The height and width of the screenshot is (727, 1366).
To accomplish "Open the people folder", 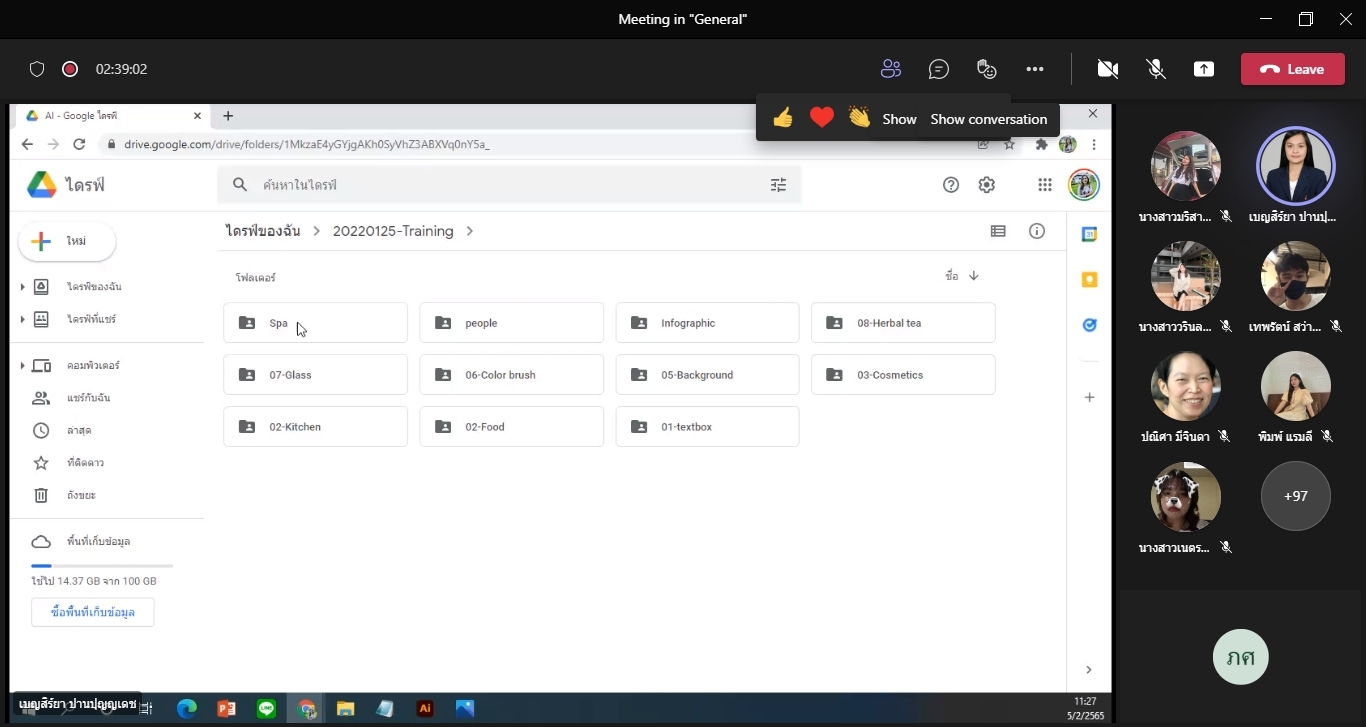I will 511,323.
